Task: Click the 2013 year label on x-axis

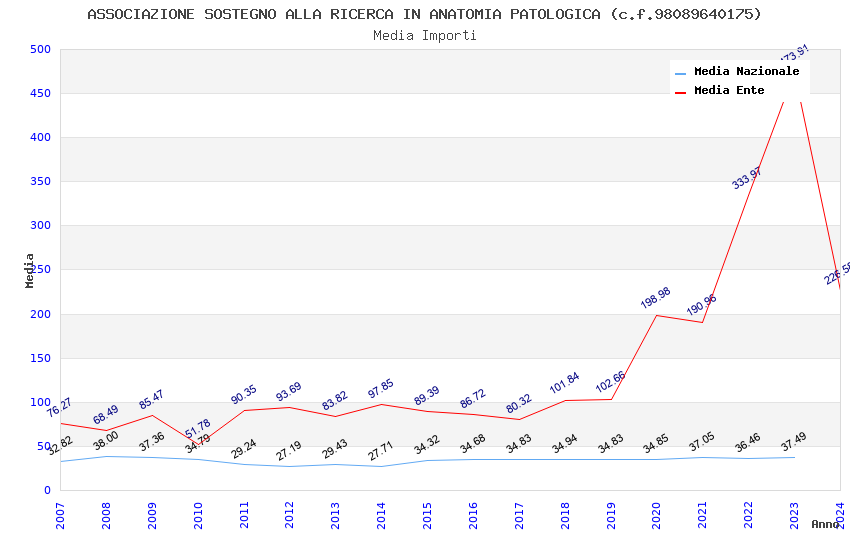Action: 336,515
